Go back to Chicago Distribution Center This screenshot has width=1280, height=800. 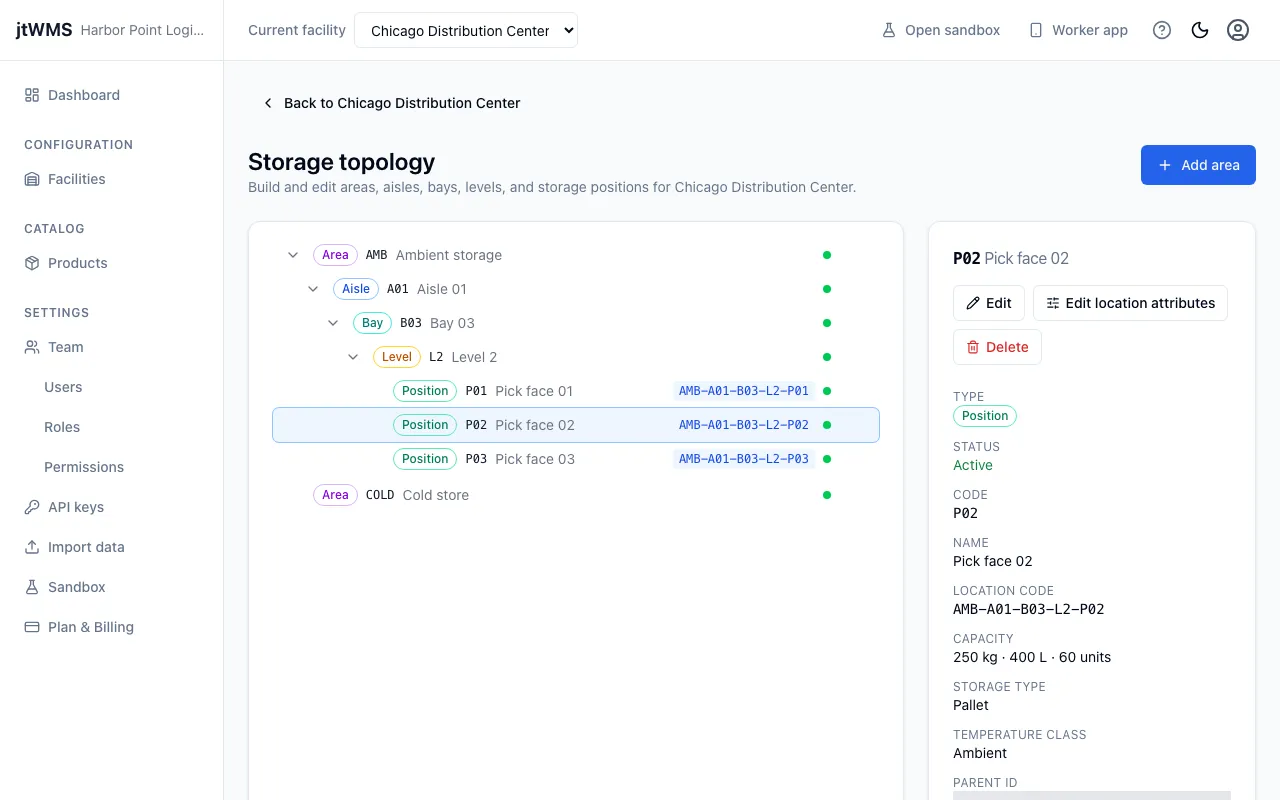click(x=392, y=103)
